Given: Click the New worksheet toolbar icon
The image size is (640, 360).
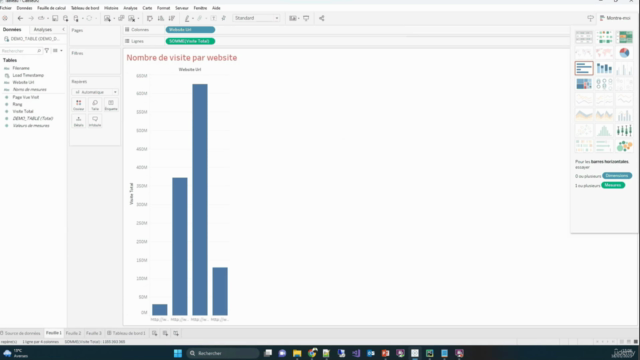Looking at the screenshot, I should 107,18.
